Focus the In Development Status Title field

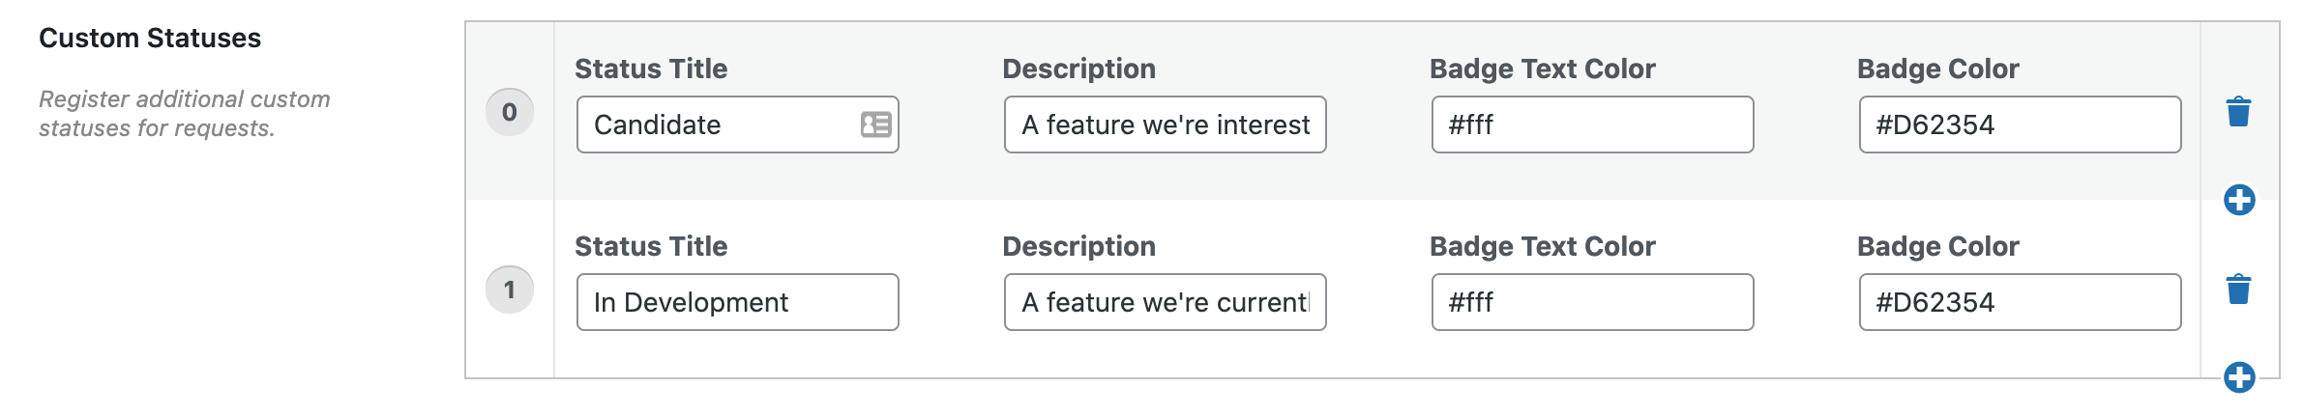point(737,302)
